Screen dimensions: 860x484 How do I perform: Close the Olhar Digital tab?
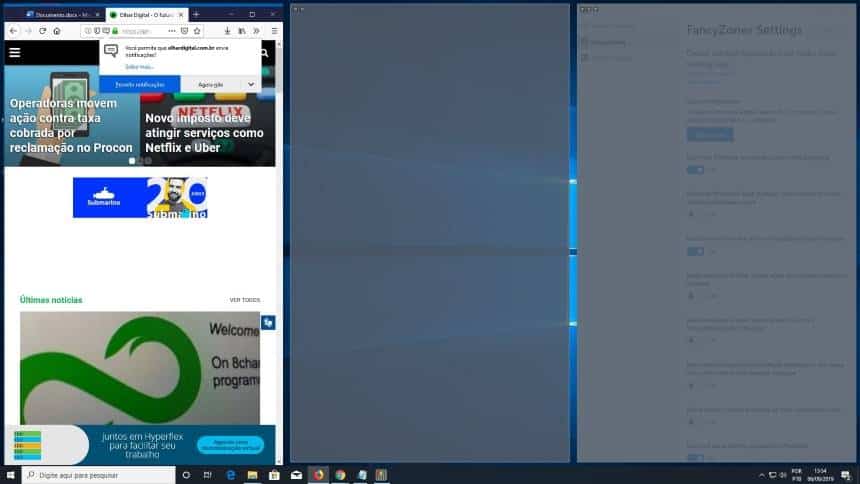tap(181, 15)
